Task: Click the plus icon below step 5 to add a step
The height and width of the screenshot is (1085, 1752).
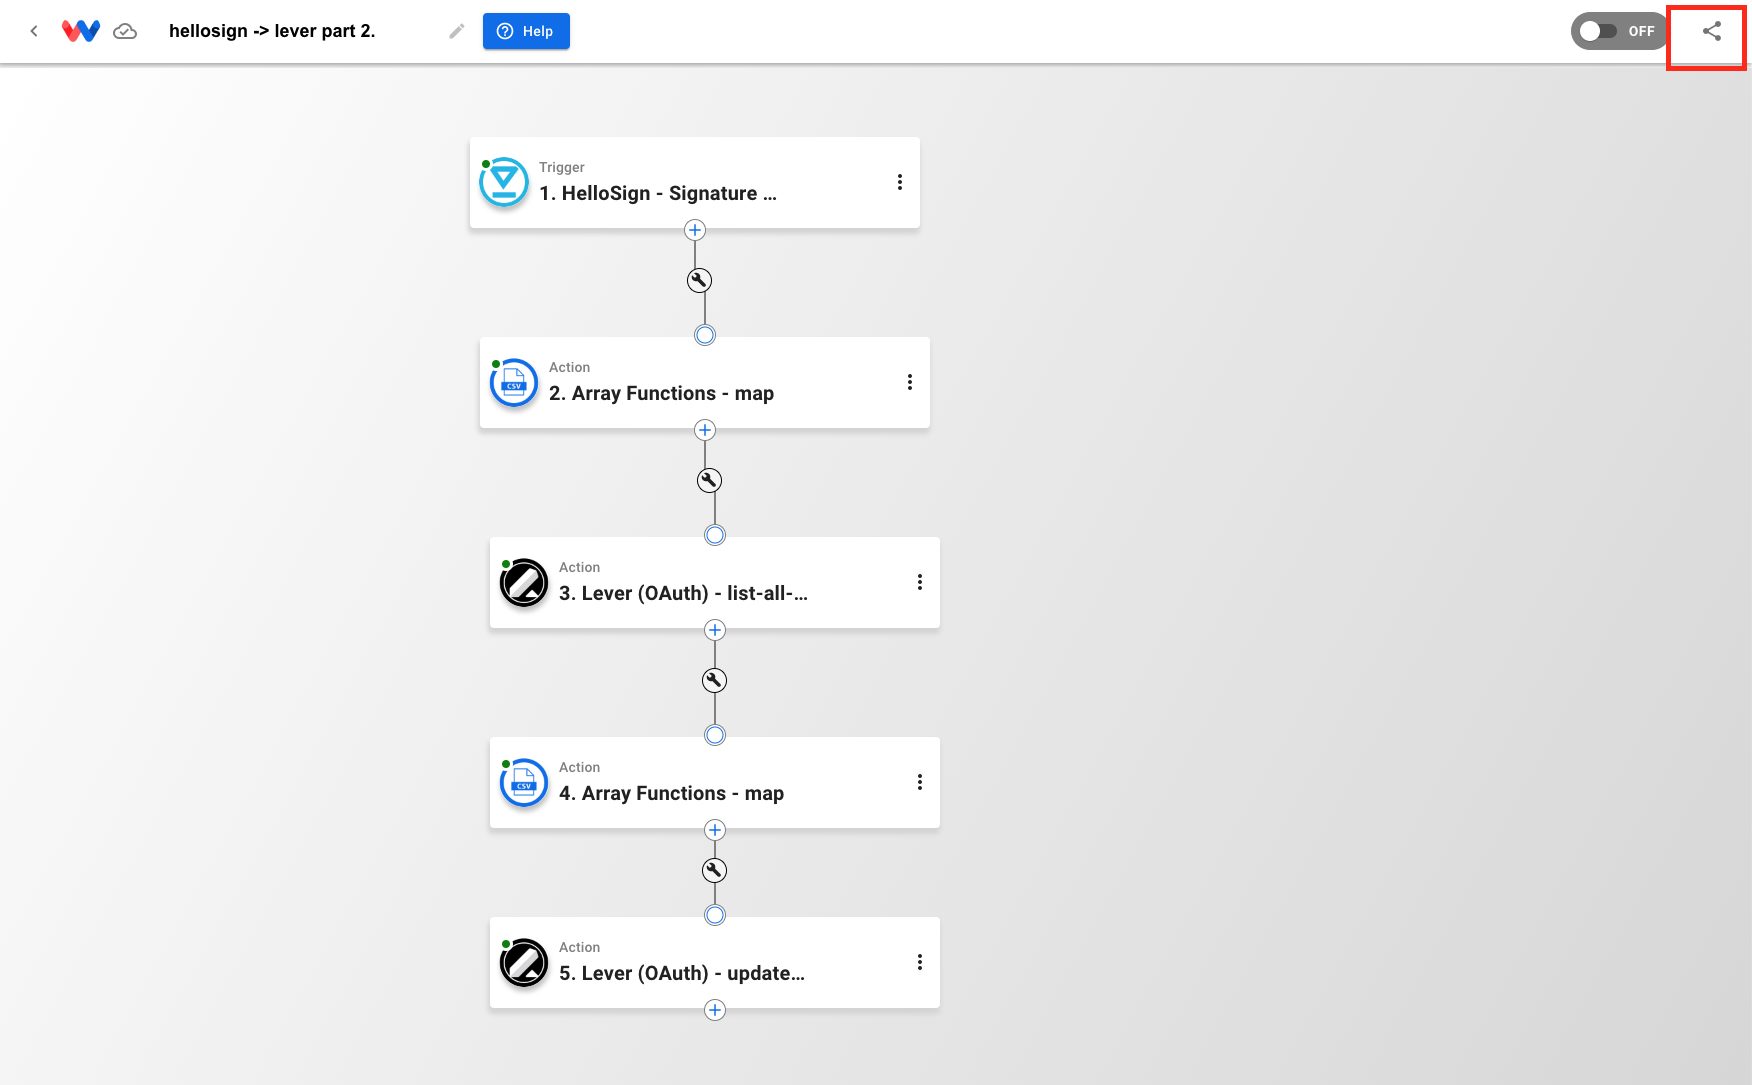Action: tap(715, 1010)
